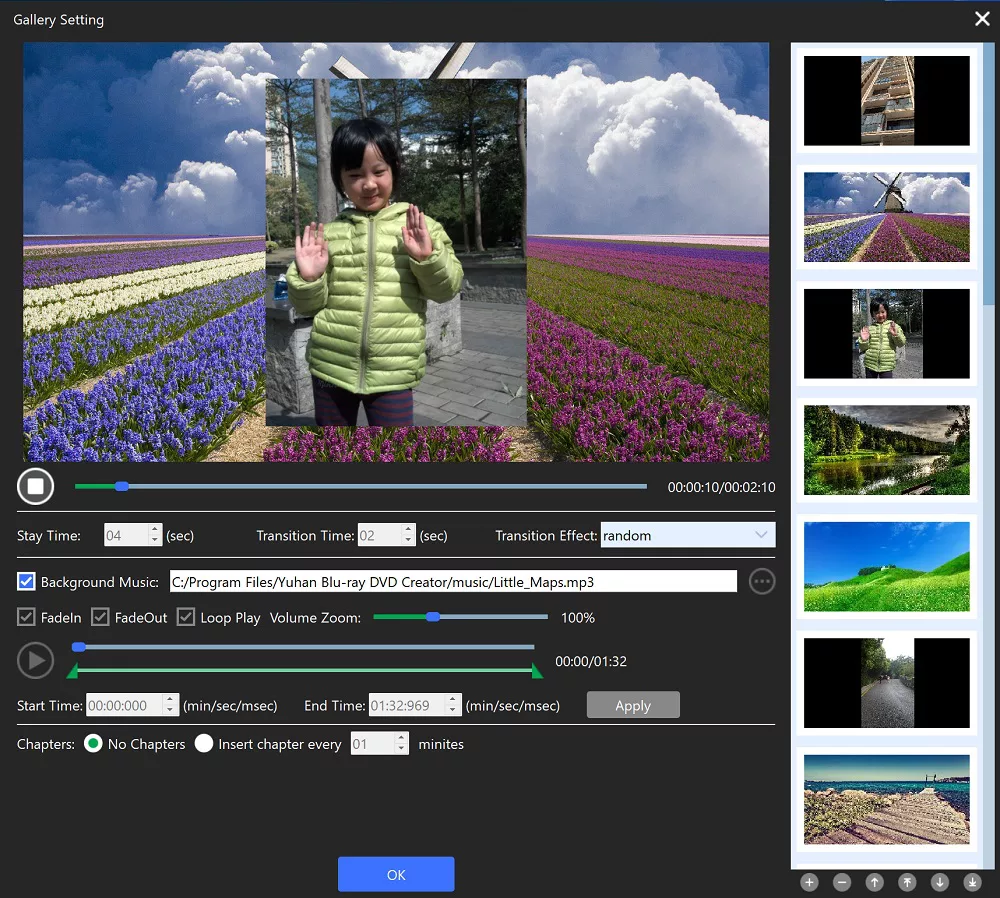Play the background music preview
Image resolution: width=1000 pixels, height=898 pixels.
pos(35,660)
